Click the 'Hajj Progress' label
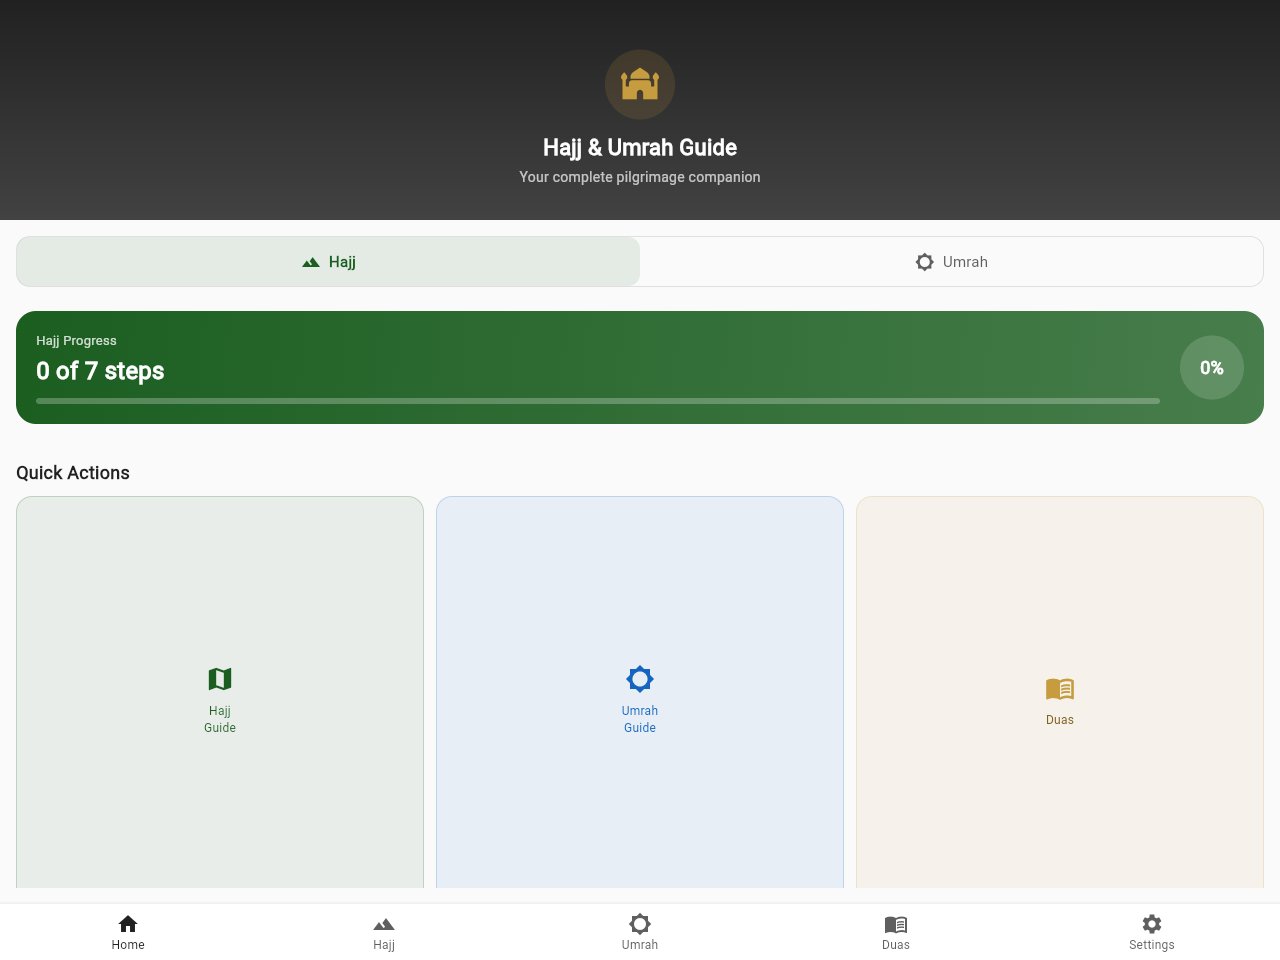The image size is (1280, 960). (x=76, y=341)
